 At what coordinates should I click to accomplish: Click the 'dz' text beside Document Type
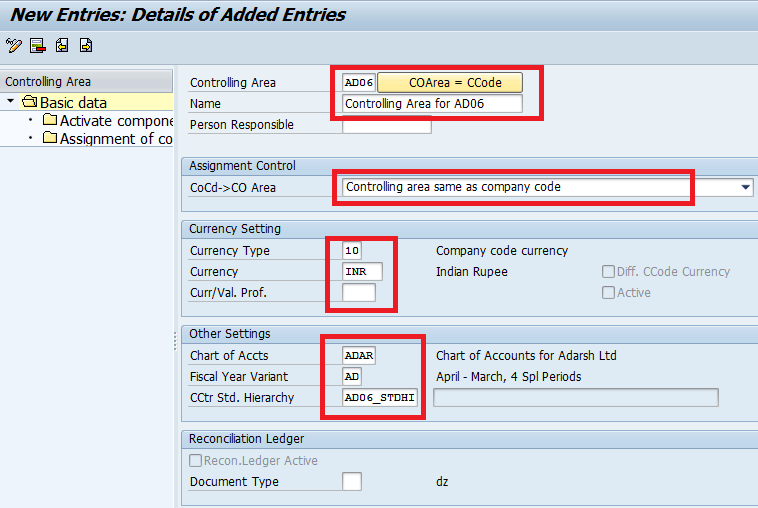[x=442, y=481]
